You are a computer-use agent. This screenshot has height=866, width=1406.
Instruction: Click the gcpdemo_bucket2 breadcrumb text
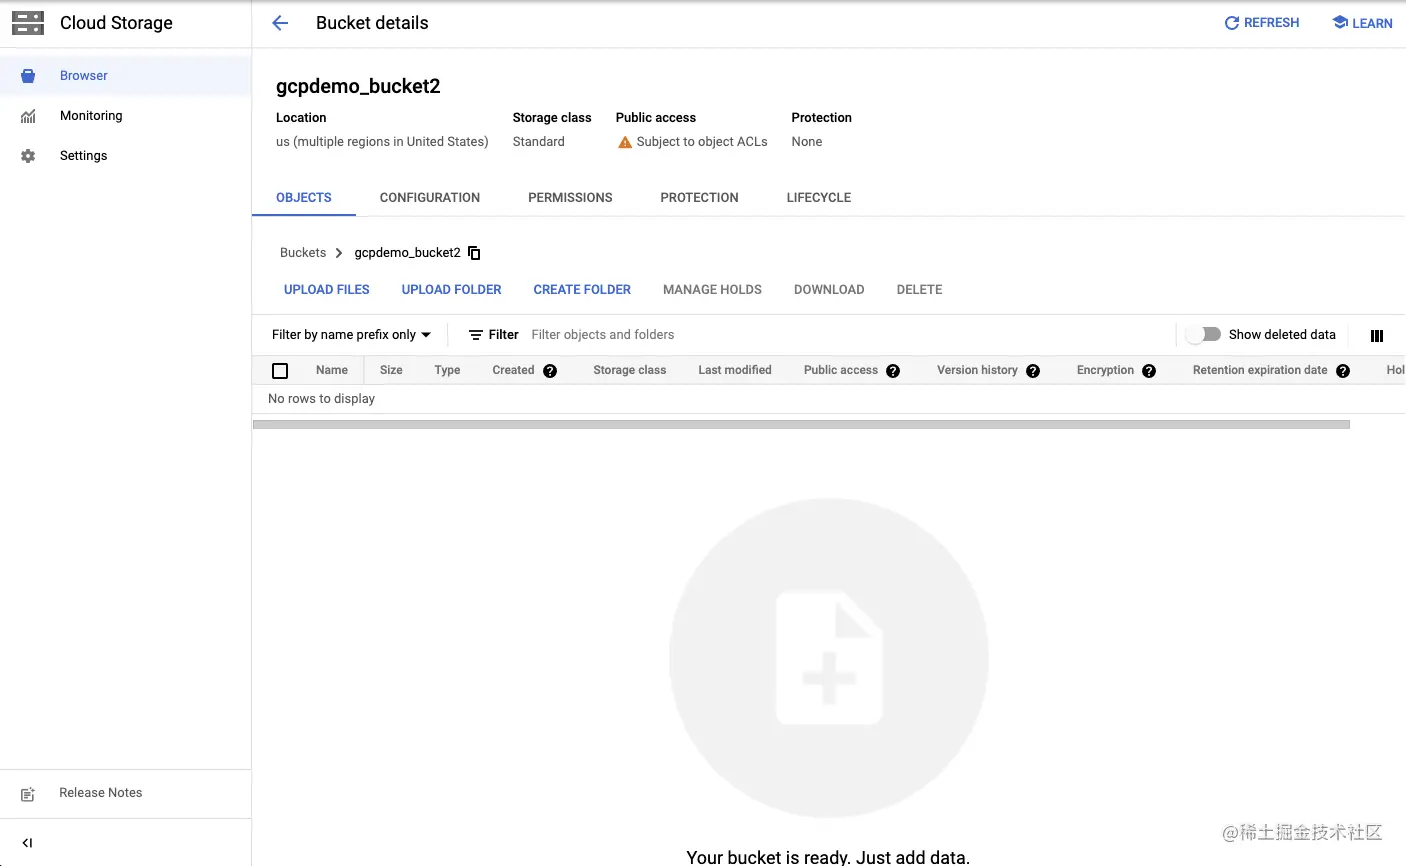click(x=407, y=253)
